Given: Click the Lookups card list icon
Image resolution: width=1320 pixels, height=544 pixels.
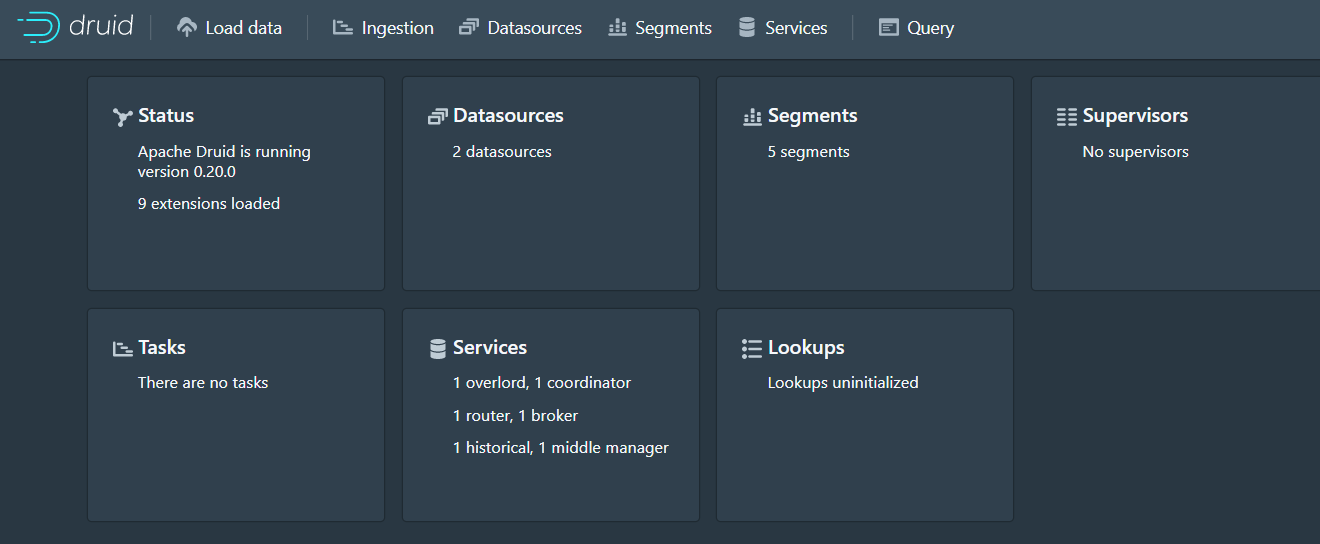Looking at the screenshot, I should click(752, 348).
